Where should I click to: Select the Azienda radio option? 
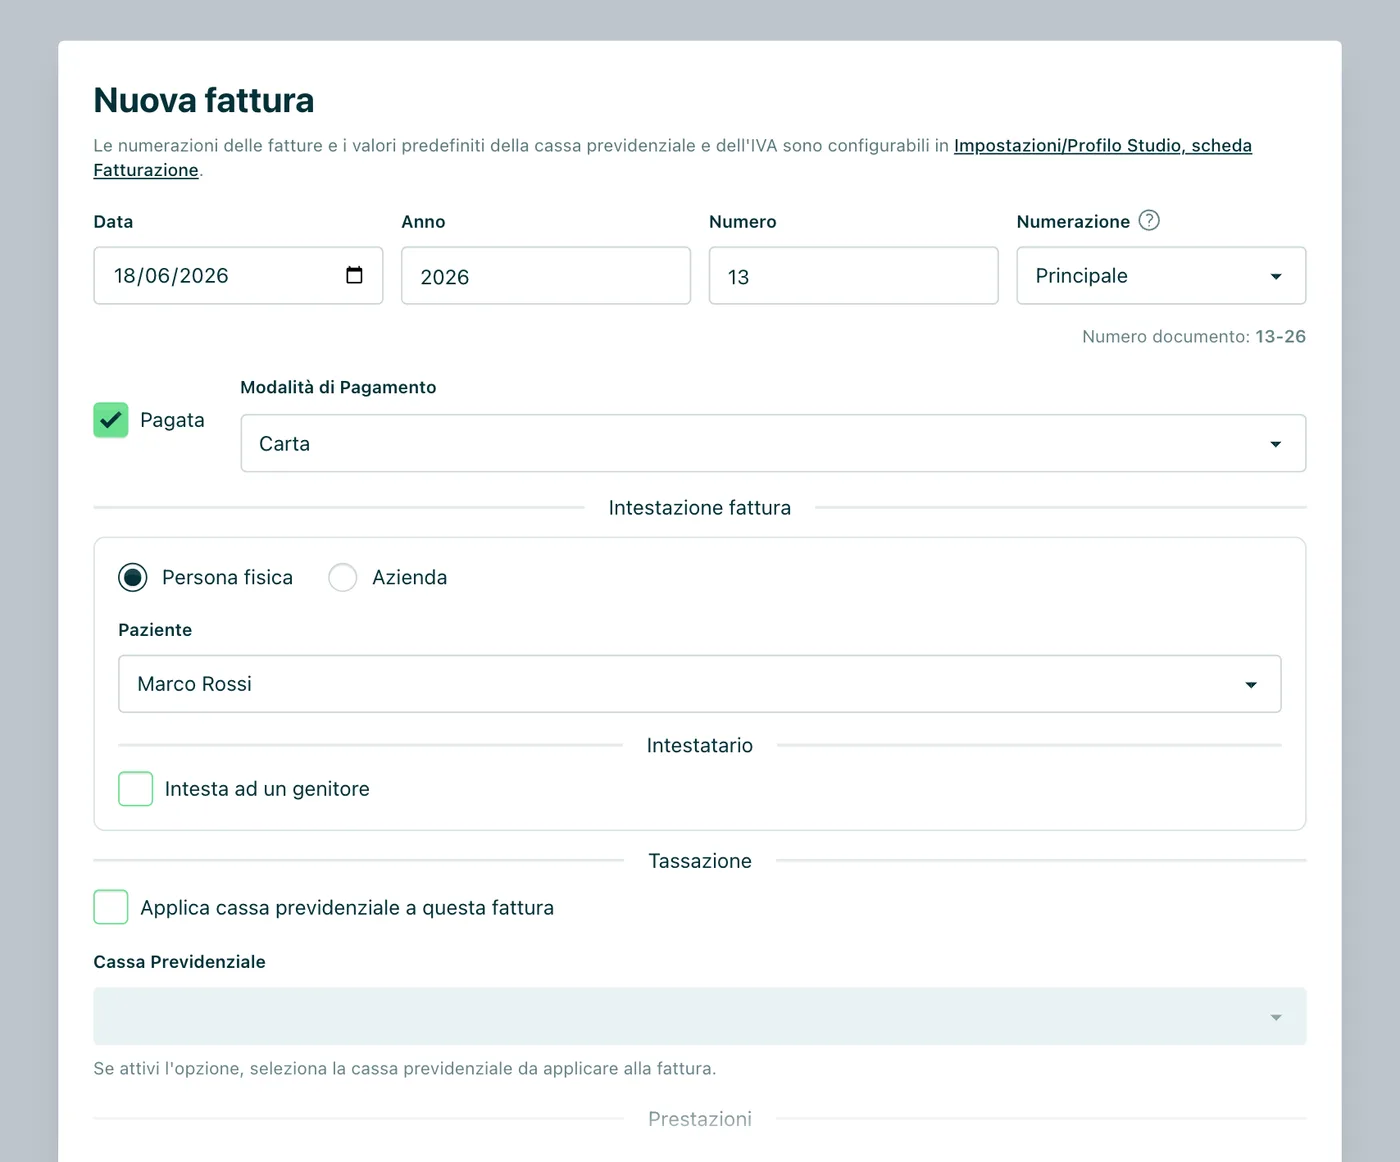click(x=343, y=577)
